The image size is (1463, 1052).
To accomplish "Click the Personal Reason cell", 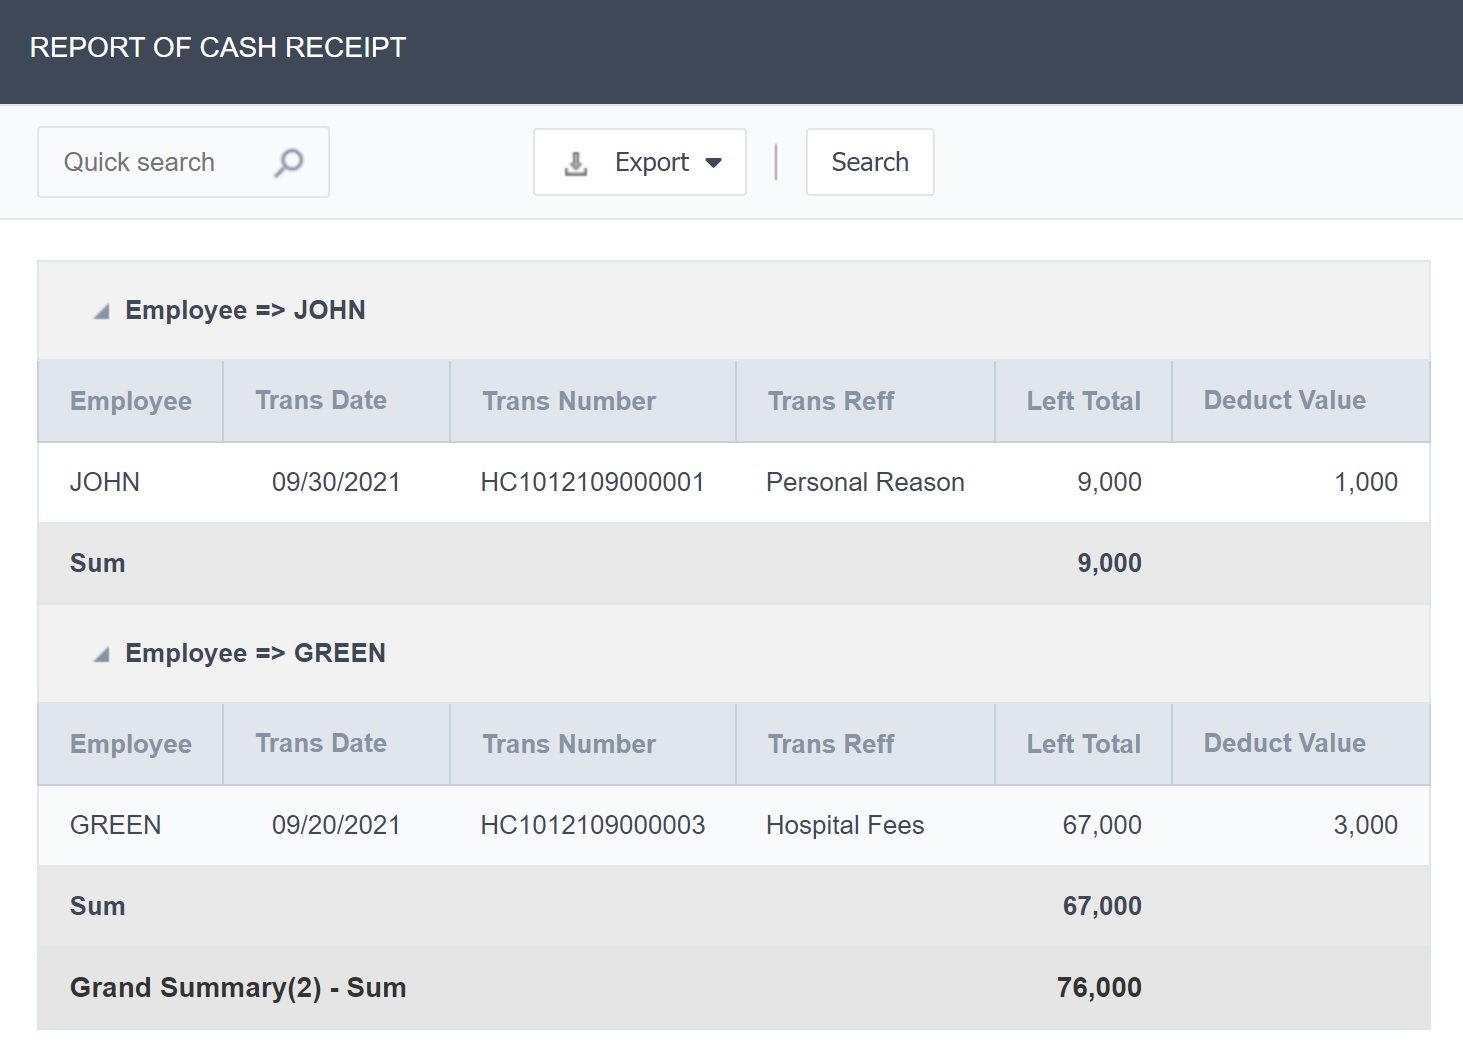I will point(865,482).
